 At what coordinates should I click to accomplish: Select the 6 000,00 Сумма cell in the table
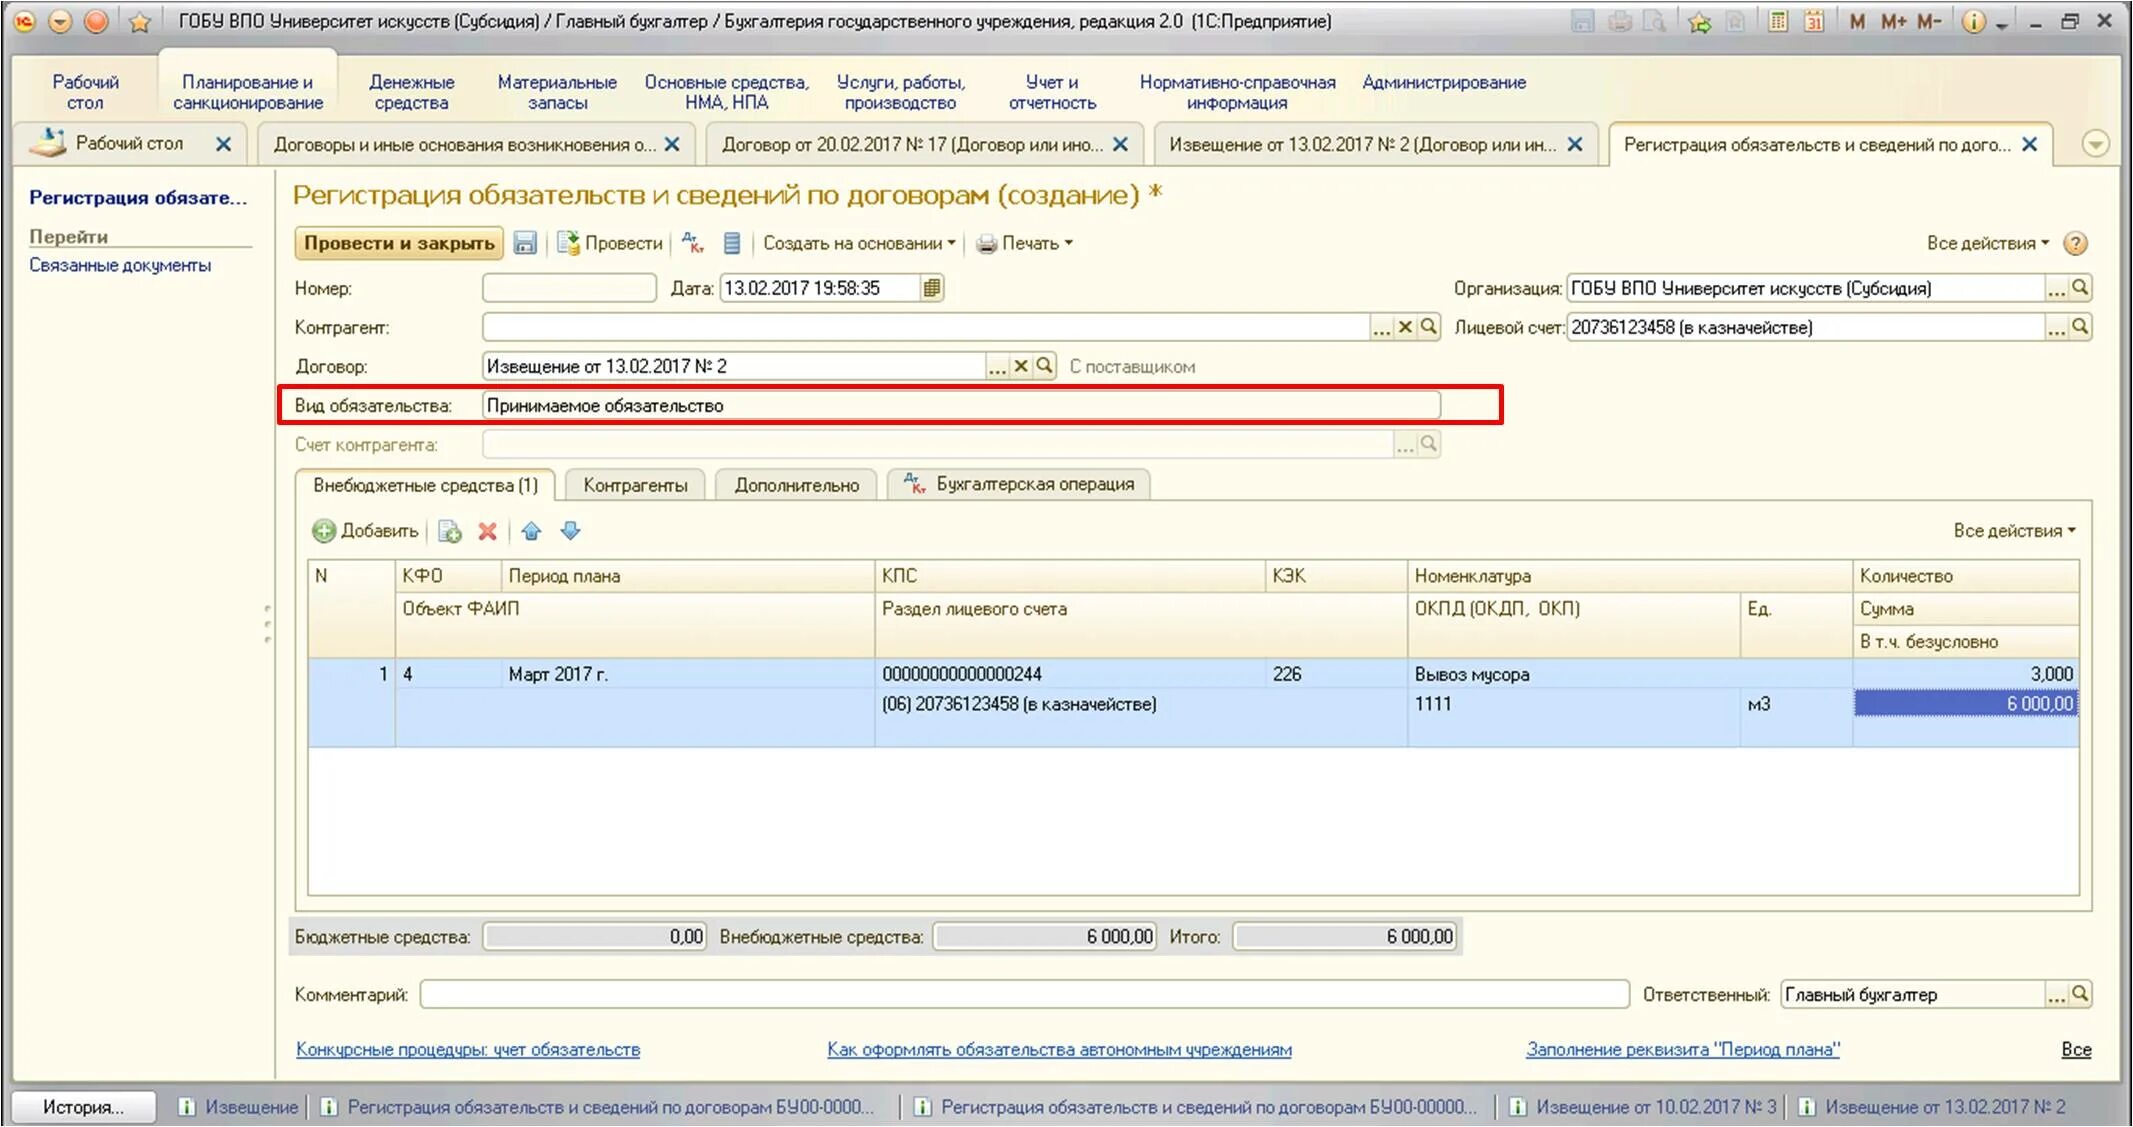coord(1965,704)
